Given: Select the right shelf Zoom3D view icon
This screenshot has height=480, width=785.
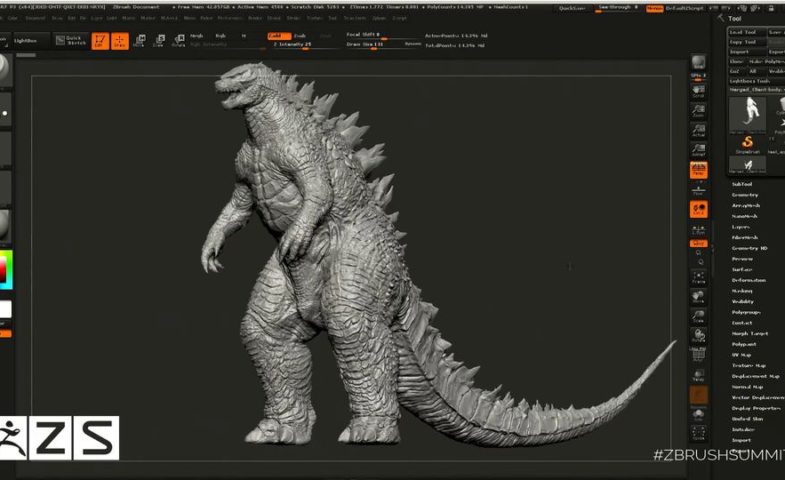Looking at the screenshot, I should 698,316.
